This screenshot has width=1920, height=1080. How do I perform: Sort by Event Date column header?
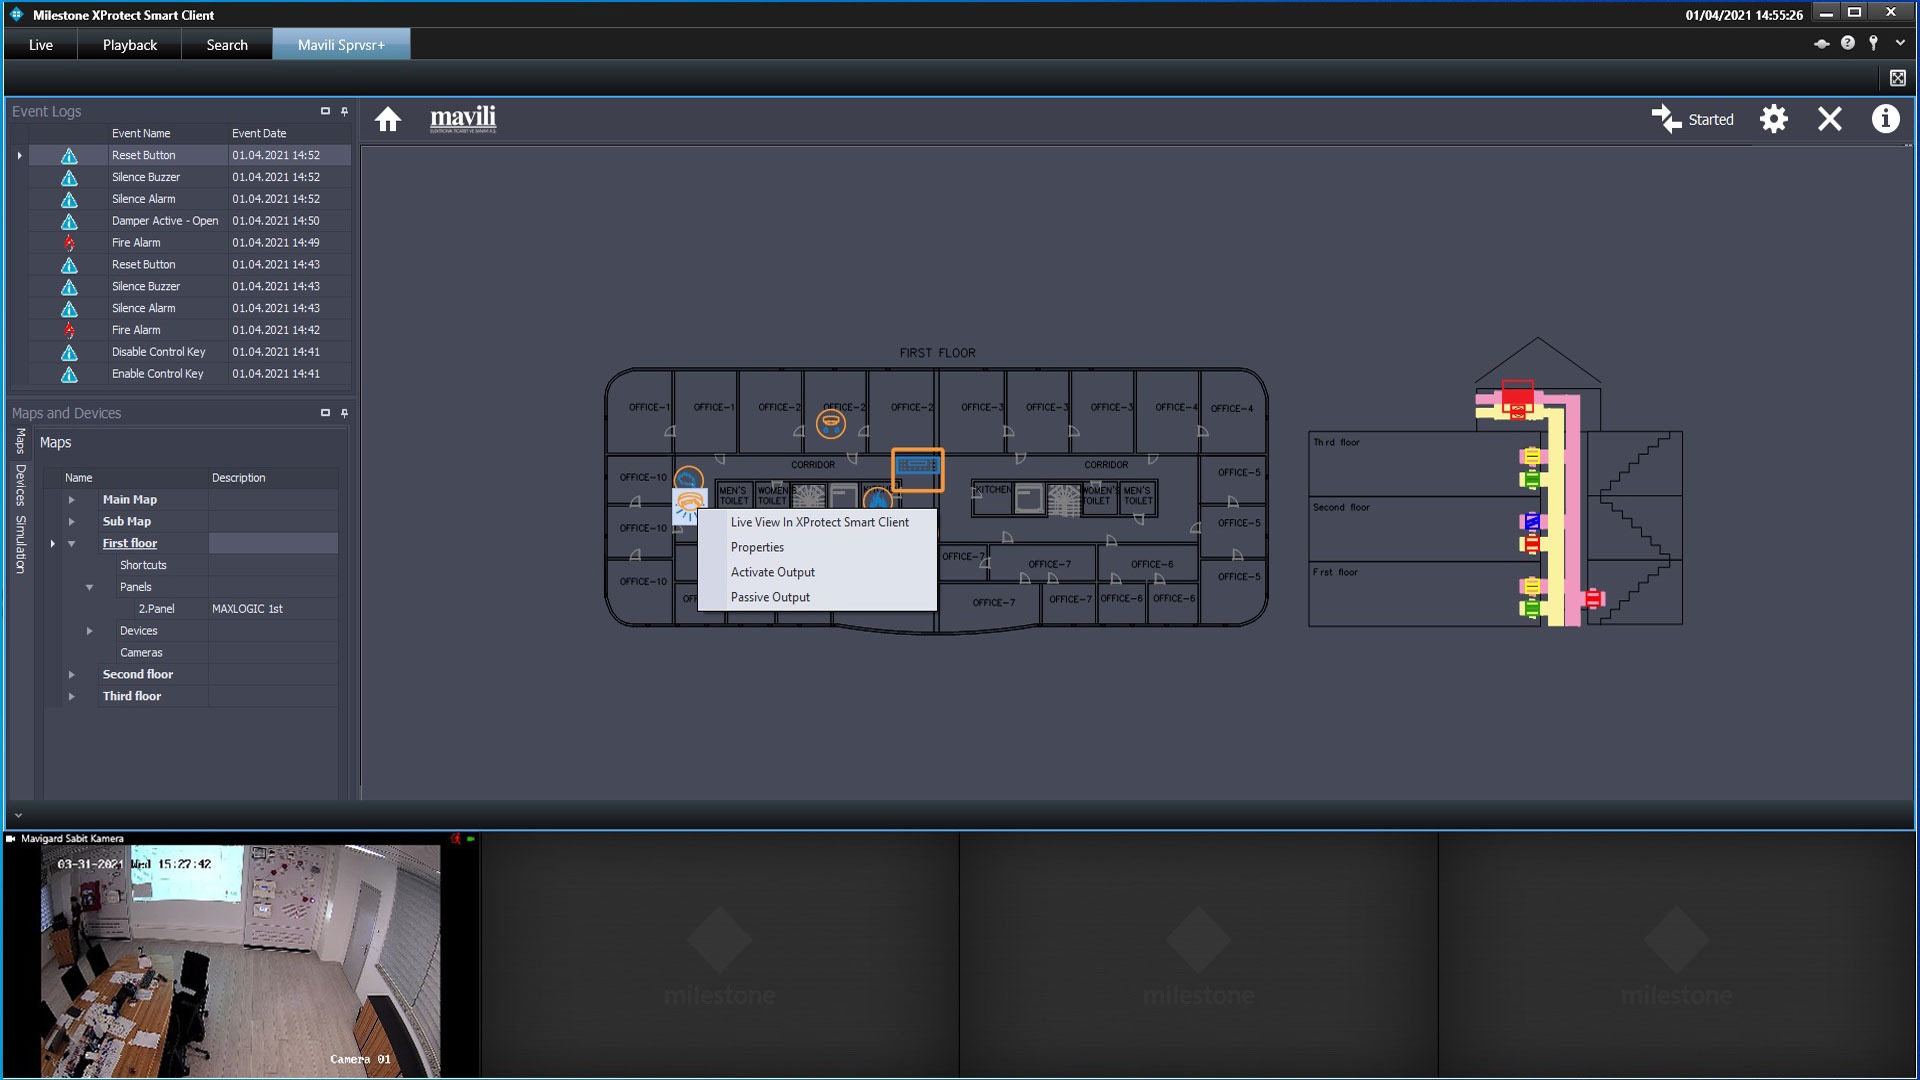tap(289, 133)
